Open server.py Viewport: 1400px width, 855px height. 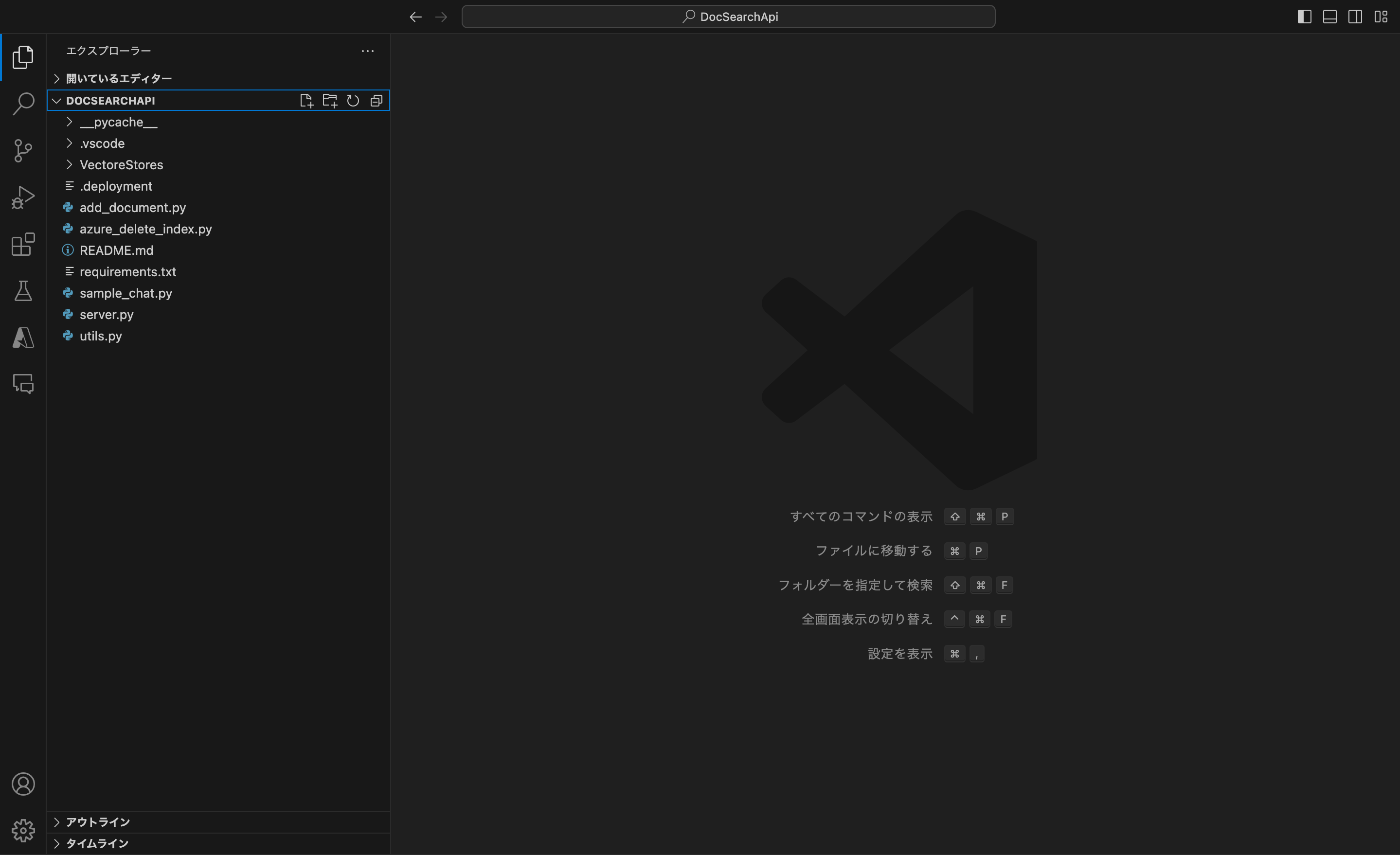[218, 315]
